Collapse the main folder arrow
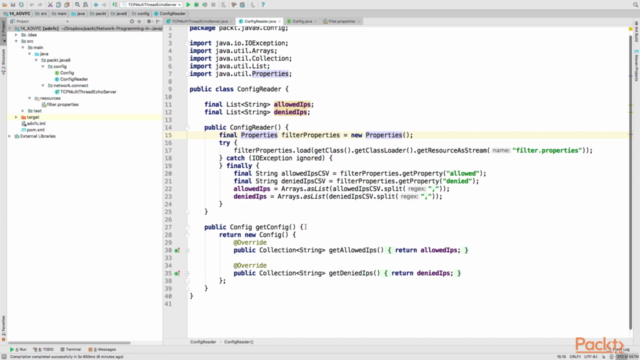Image resolution: width=640 pixels, height=360 pixels. [x=23, y=48]
